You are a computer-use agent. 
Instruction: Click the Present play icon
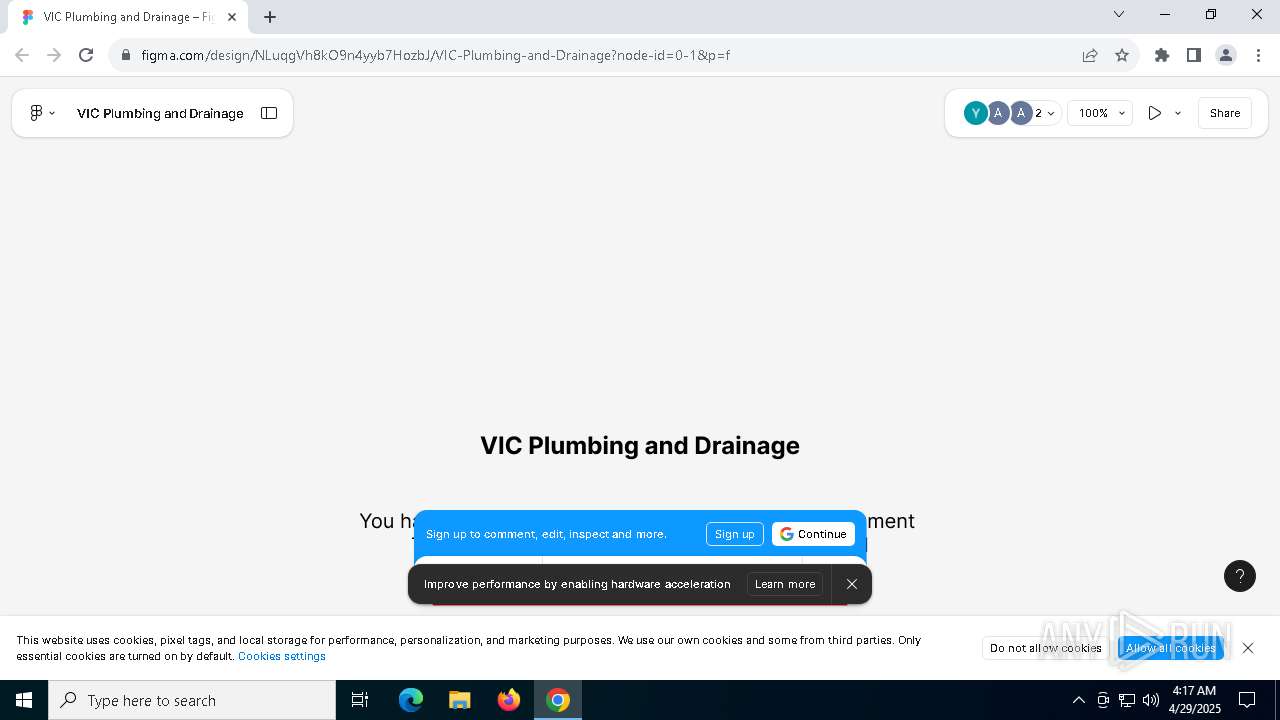[1154, 113]
